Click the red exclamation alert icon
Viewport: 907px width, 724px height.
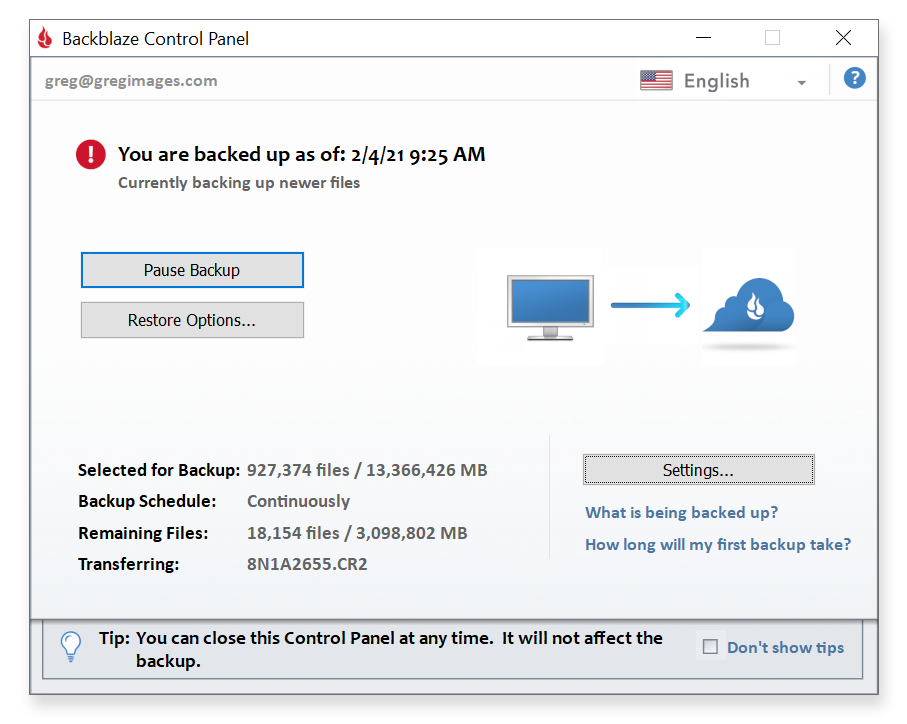point(91,154)
